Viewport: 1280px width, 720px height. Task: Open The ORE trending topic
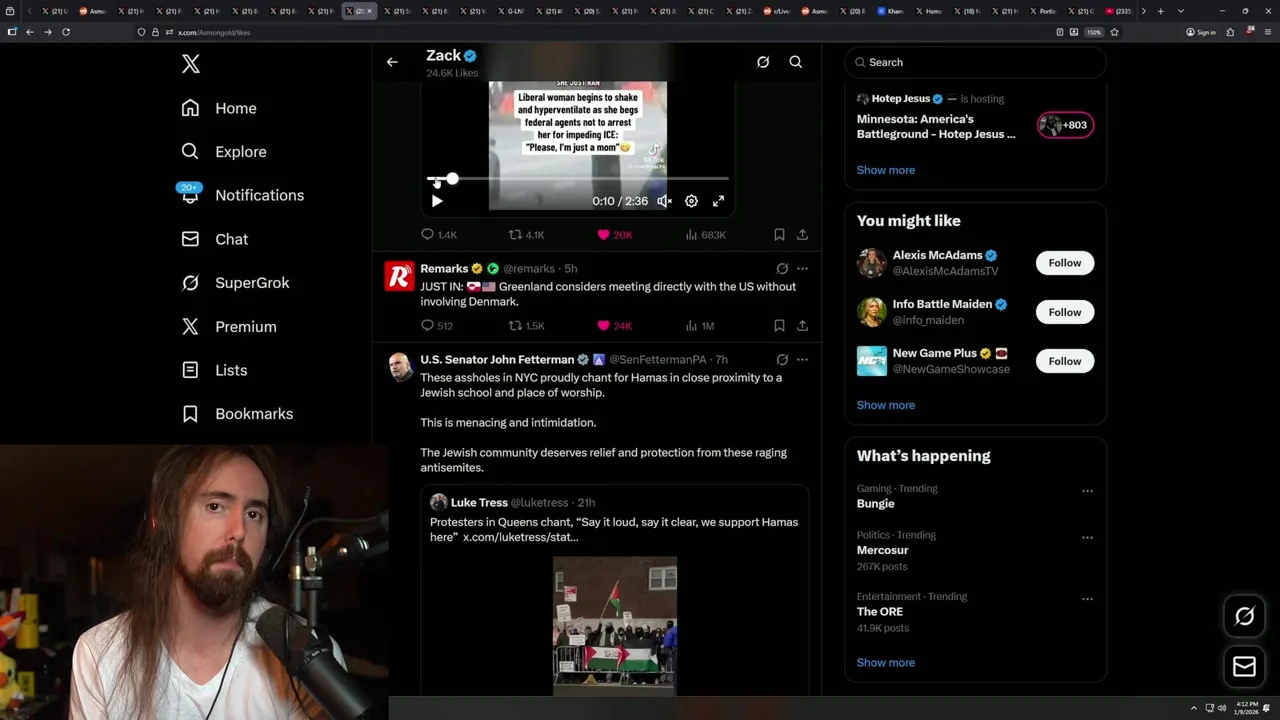pyautogui.click(x=880, y=612)
